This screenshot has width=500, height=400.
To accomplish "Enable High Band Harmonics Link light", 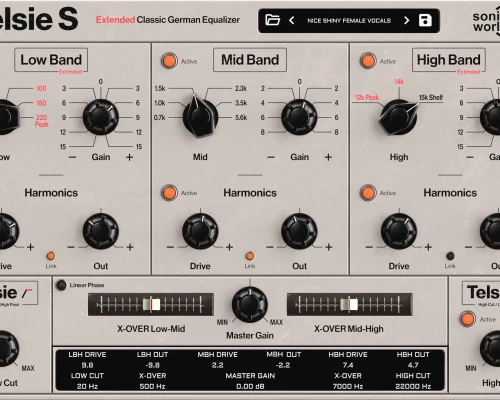I will 450,256.
